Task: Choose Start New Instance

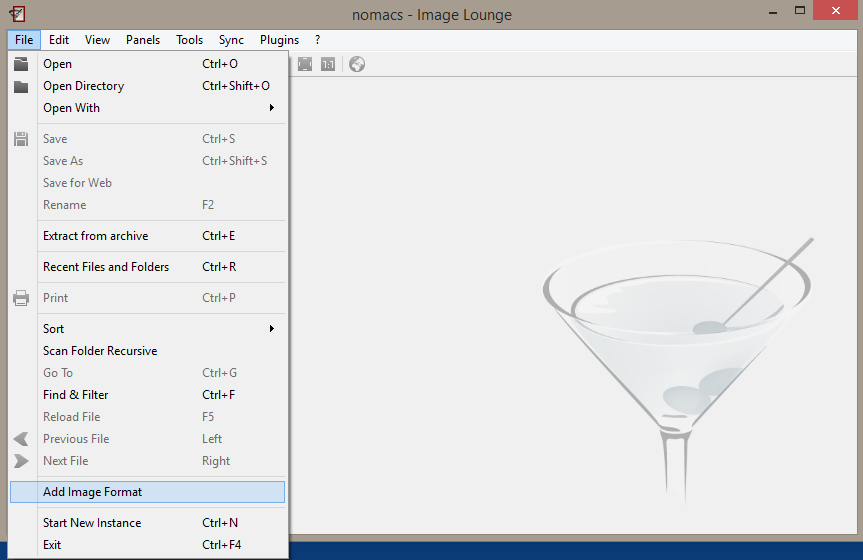Action: coord(148,523)
